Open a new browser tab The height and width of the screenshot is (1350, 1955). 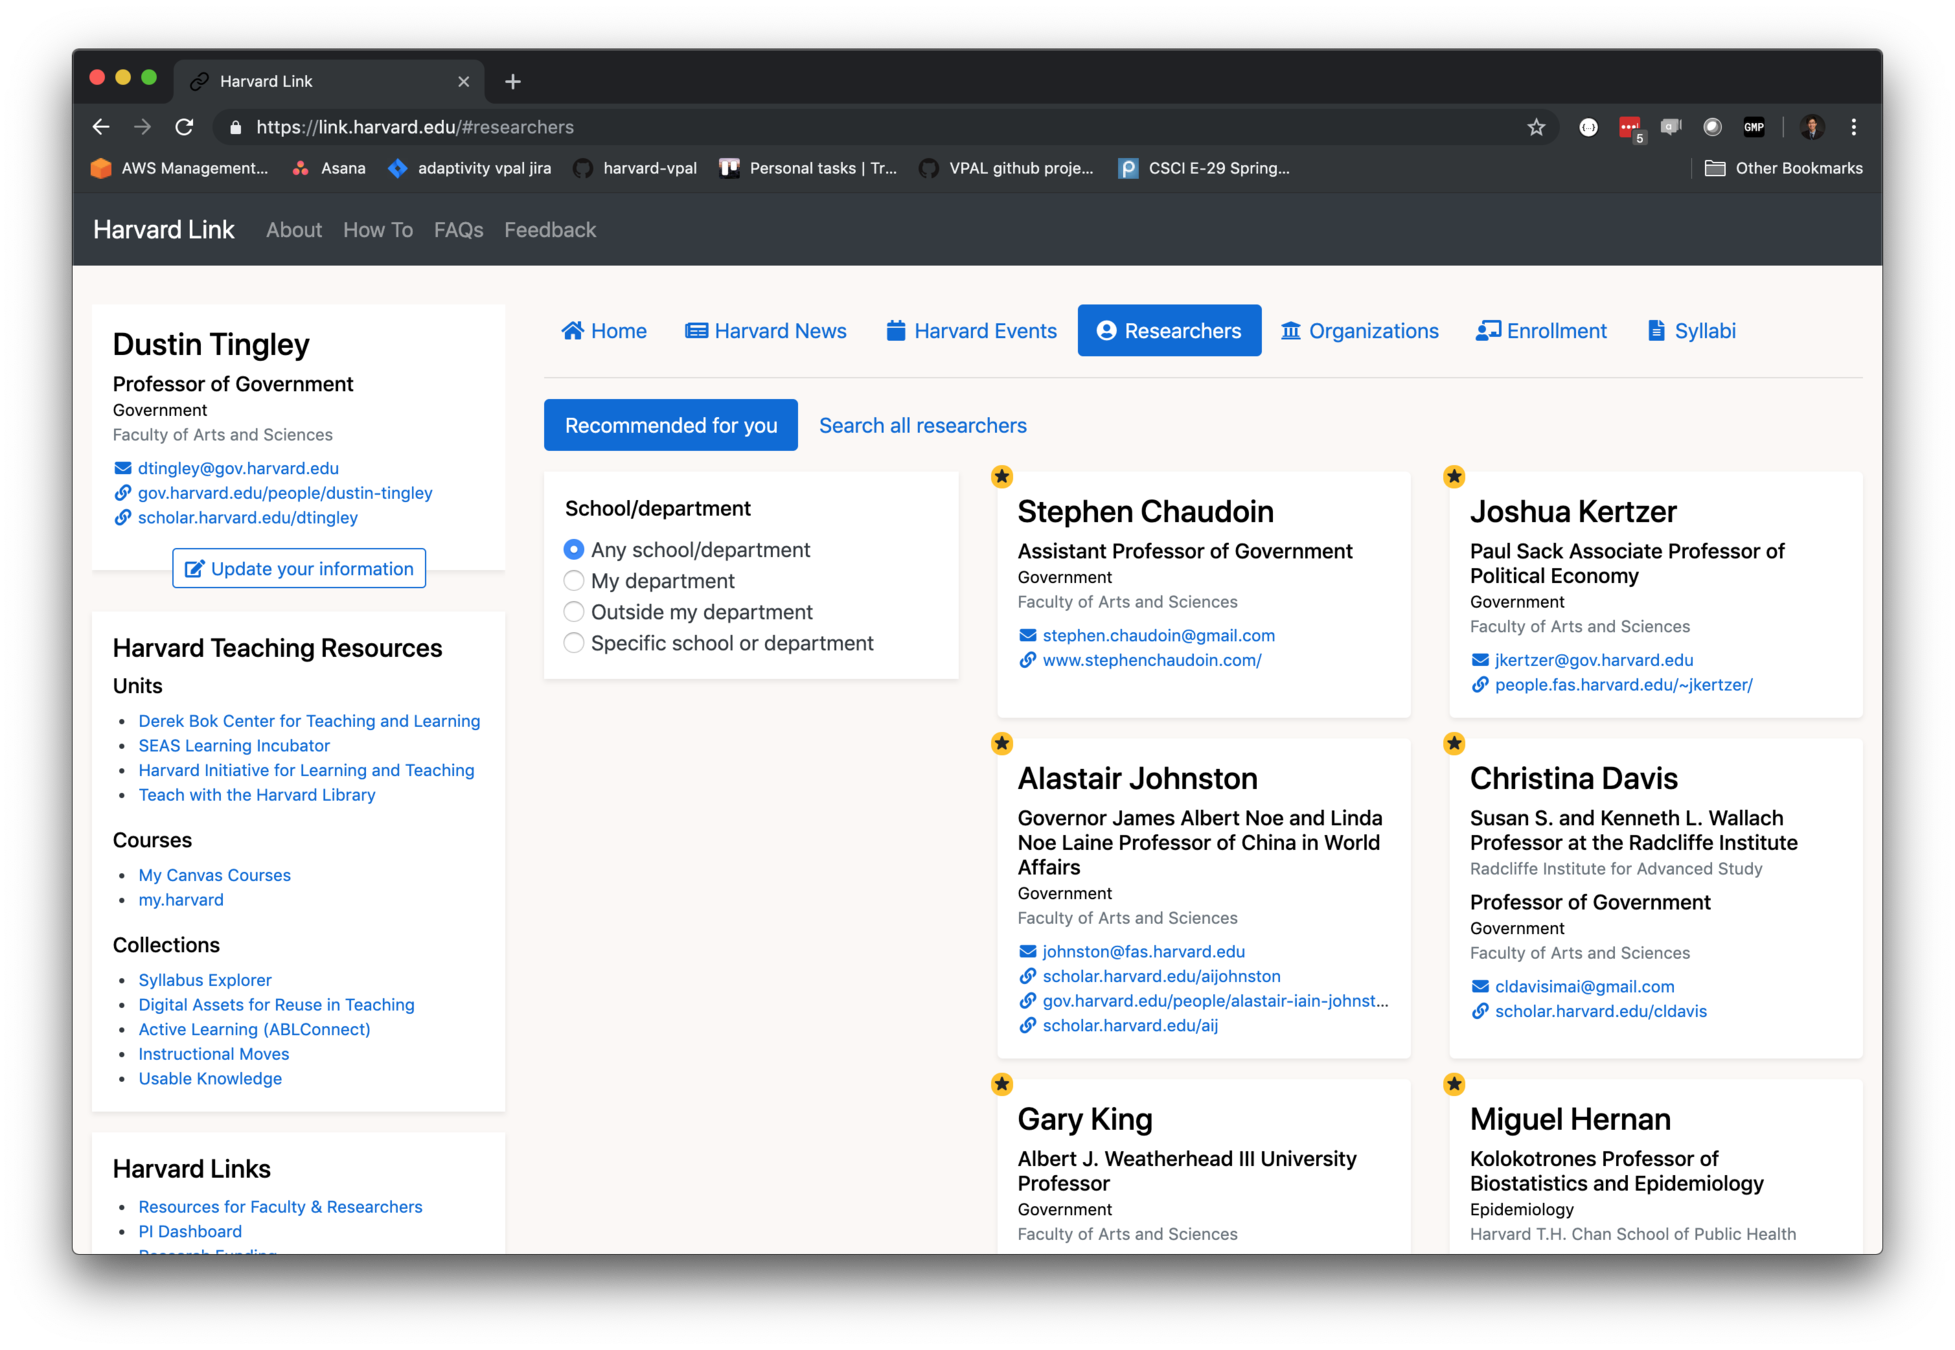pyautogui.click(x=513, y=82)
